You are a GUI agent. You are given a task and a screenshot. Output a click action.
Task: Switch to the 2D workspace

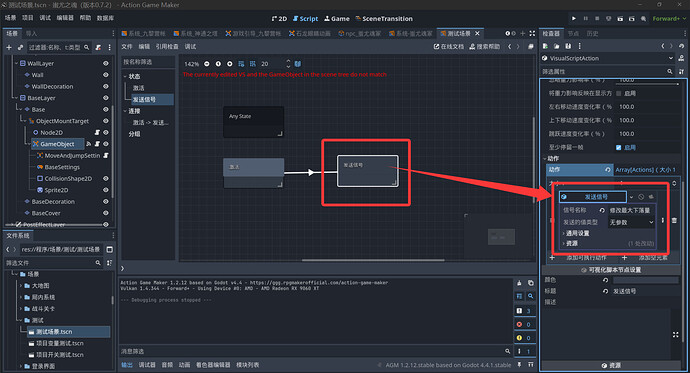tap(279, 18)
